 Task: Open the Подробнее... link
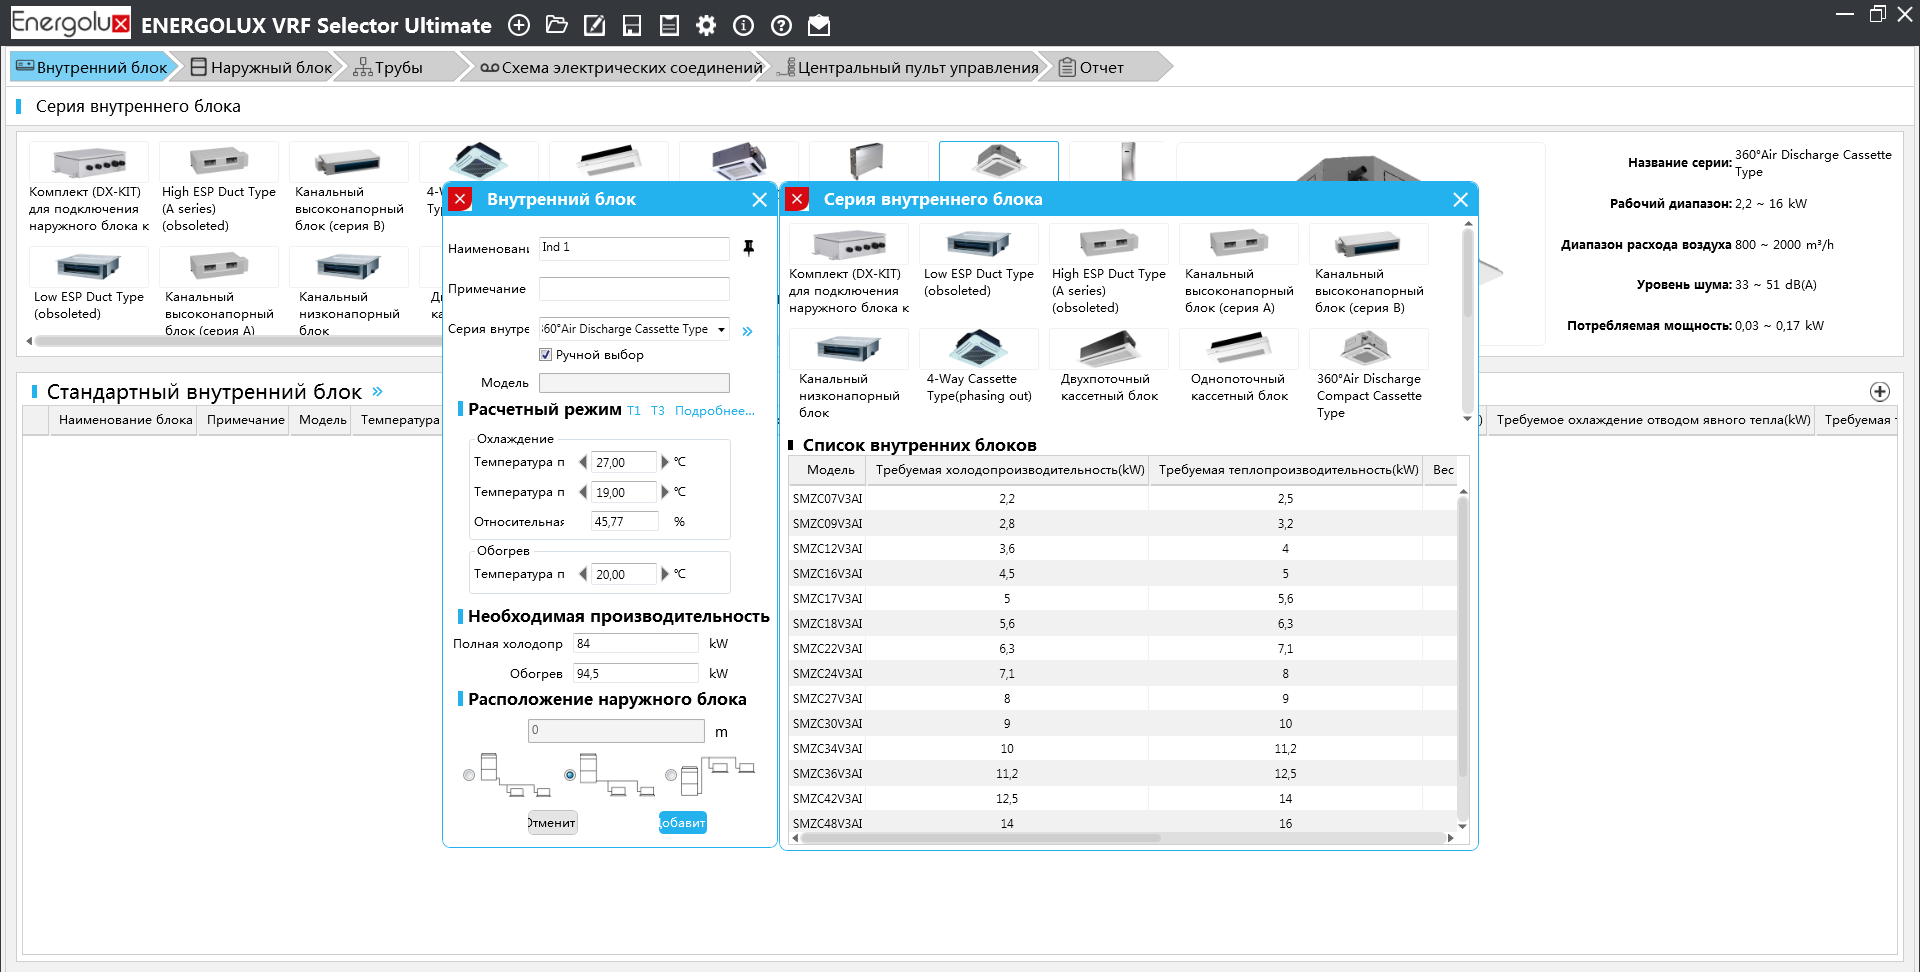coord(715,411)
